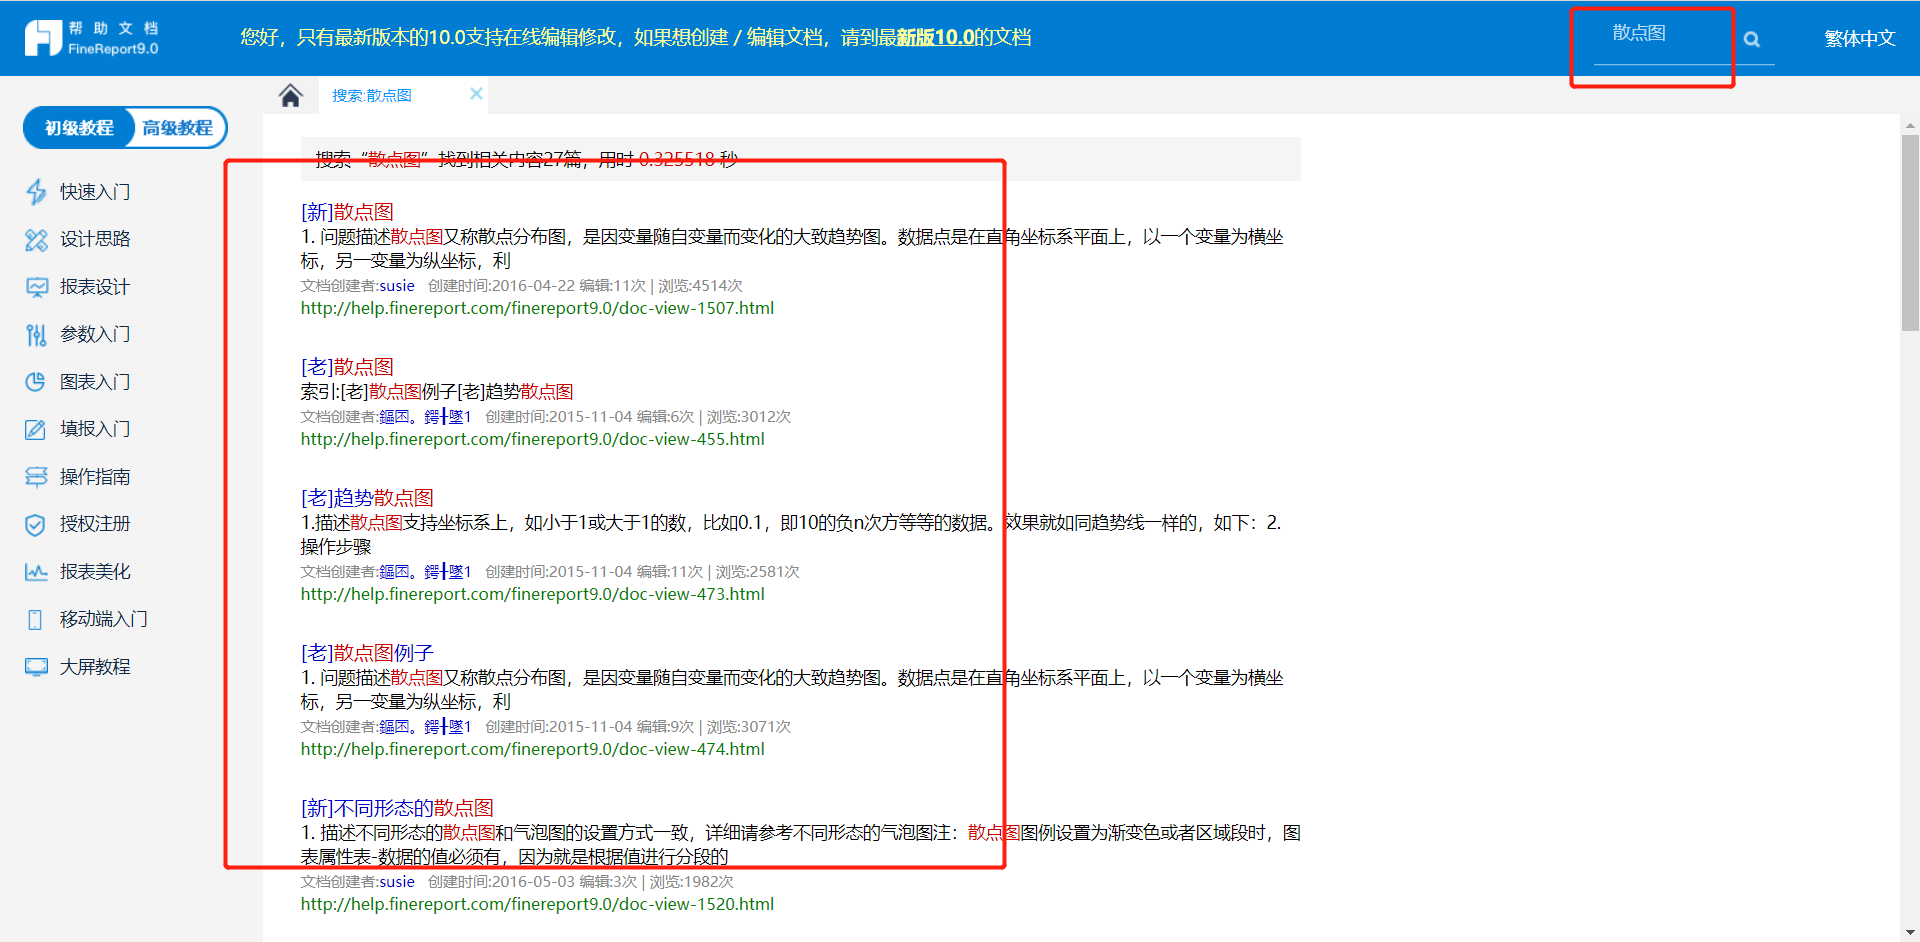Open 授权注册 in the sidebar

95,524
